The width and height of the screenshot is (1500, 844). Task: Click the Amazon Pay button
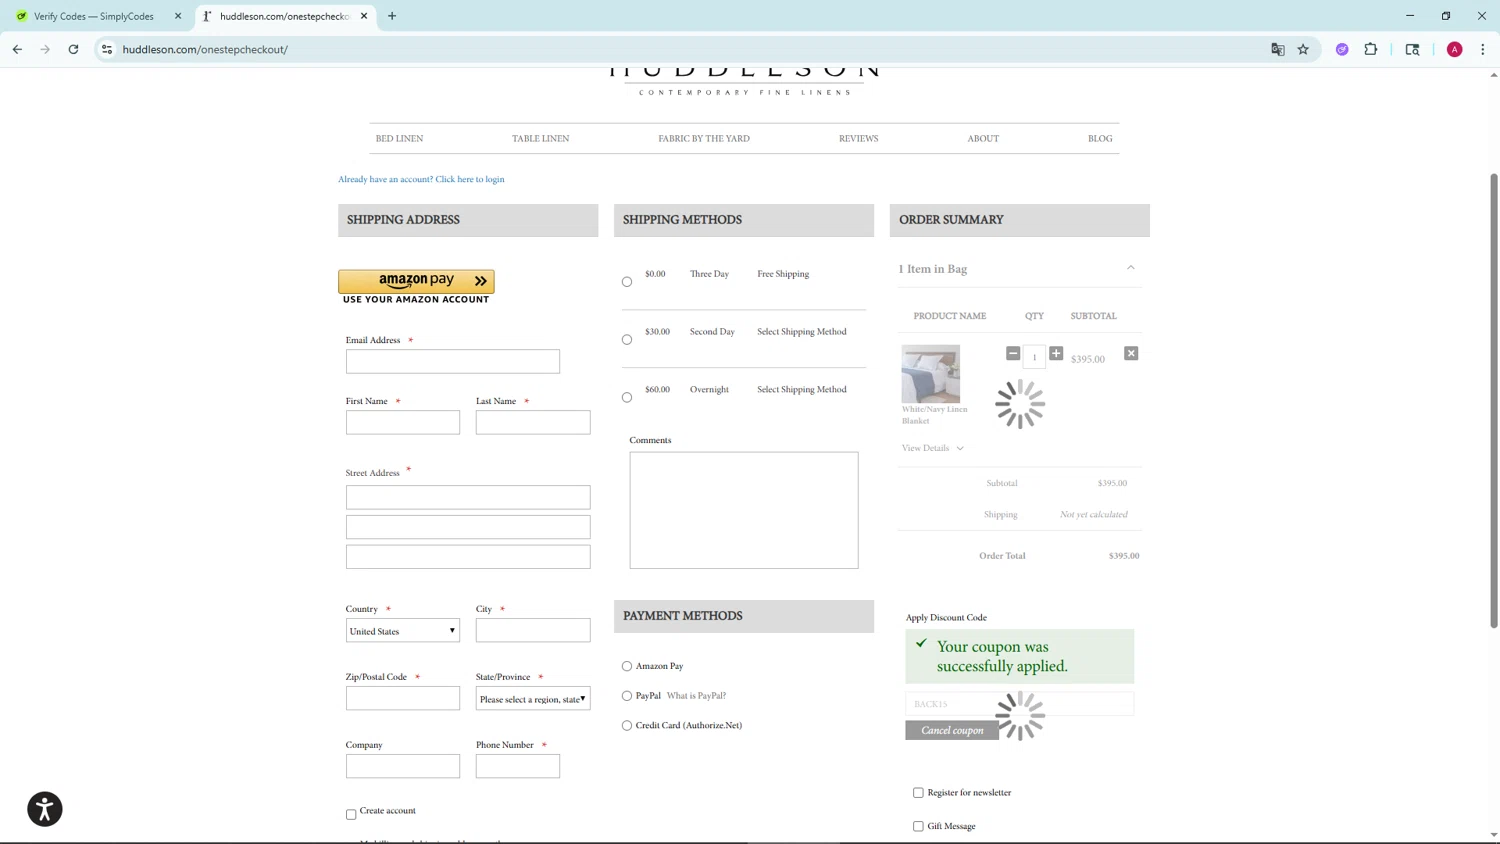click(x=416, y=281)
